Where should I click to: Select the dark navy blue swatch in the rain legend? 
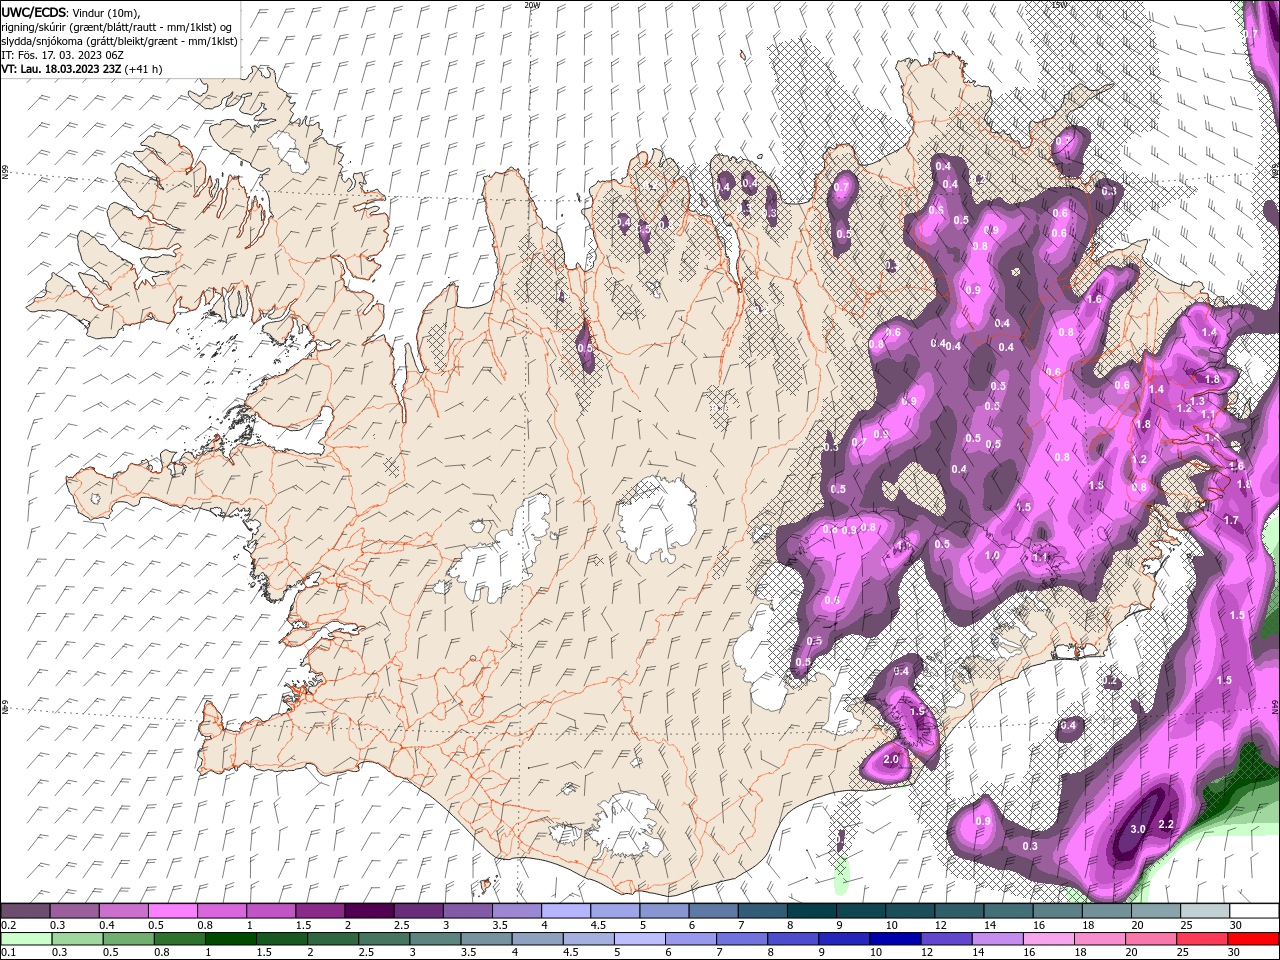[x=893, y=939]
